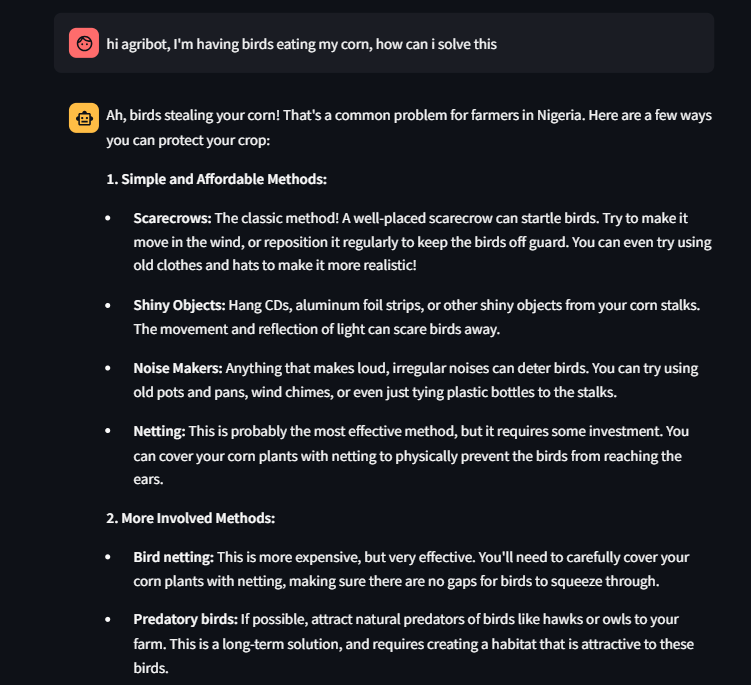
Task: Click the bold "Predatory birds:" label
Action: [185, 620]
